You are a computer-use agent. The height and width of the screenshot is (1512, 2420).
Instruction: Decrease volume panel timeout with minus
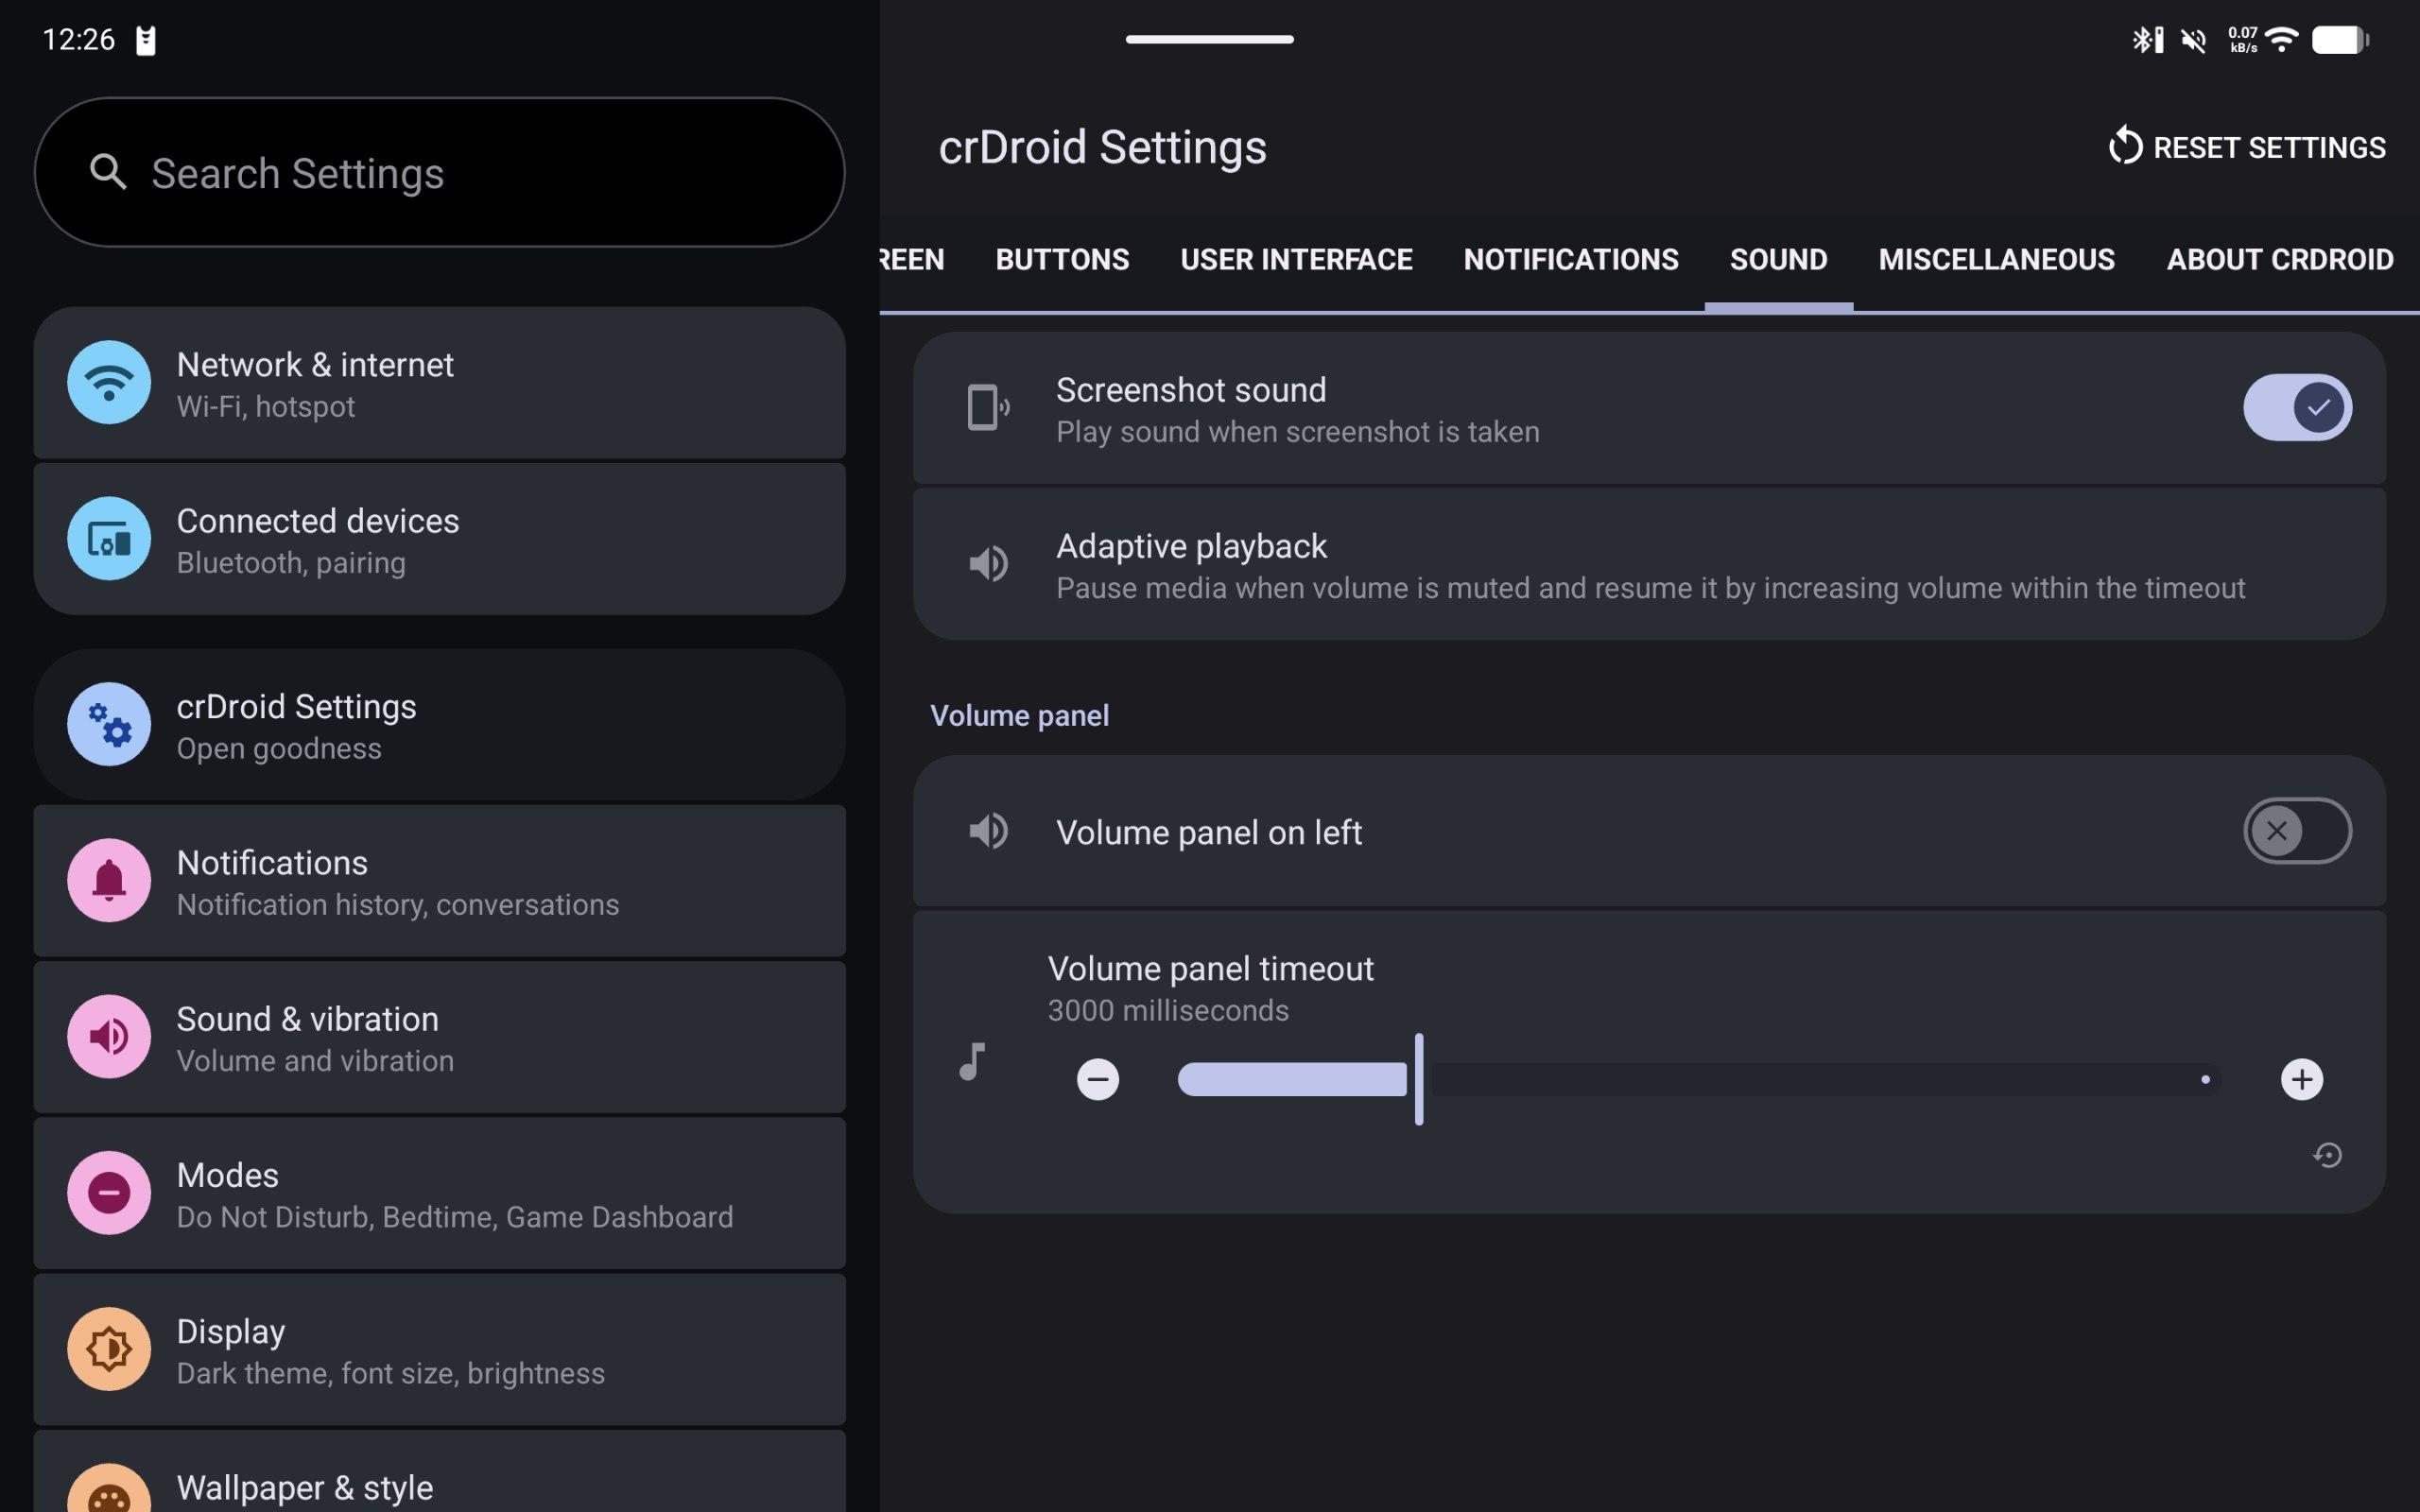tap(1097, 1080)
